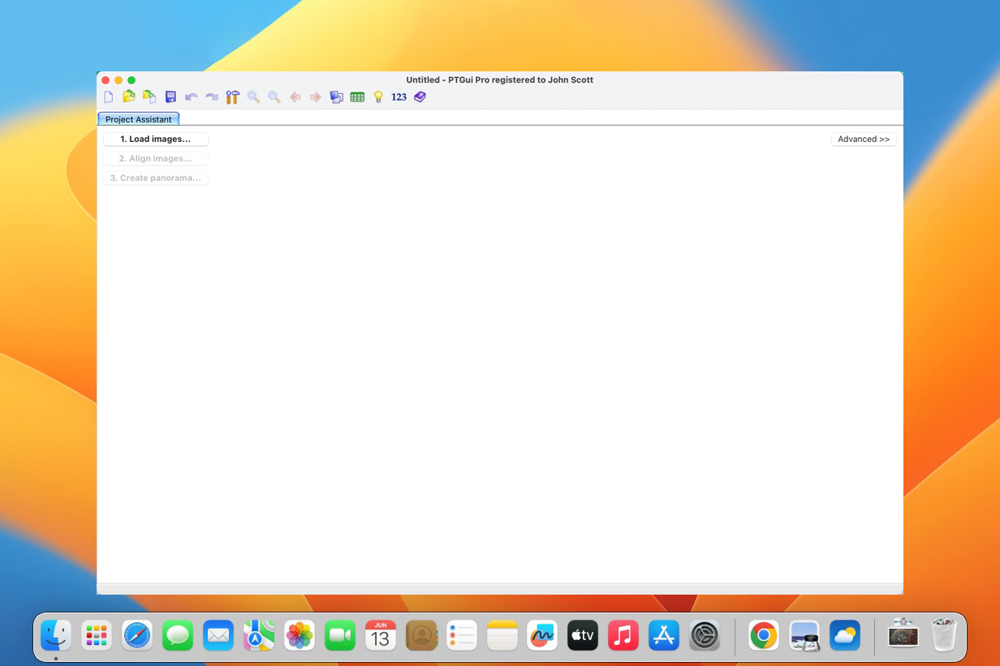Undo the last action via the toolbar arrow

point(191,97)
